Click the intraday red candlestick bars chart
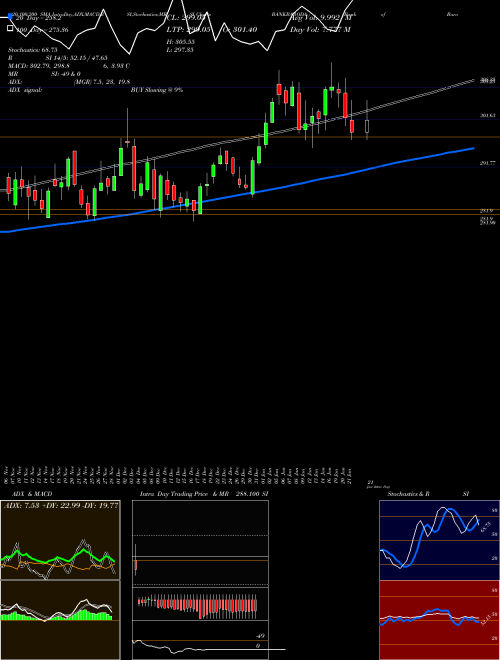Screen dimensions: 500x660 (200, 606)
